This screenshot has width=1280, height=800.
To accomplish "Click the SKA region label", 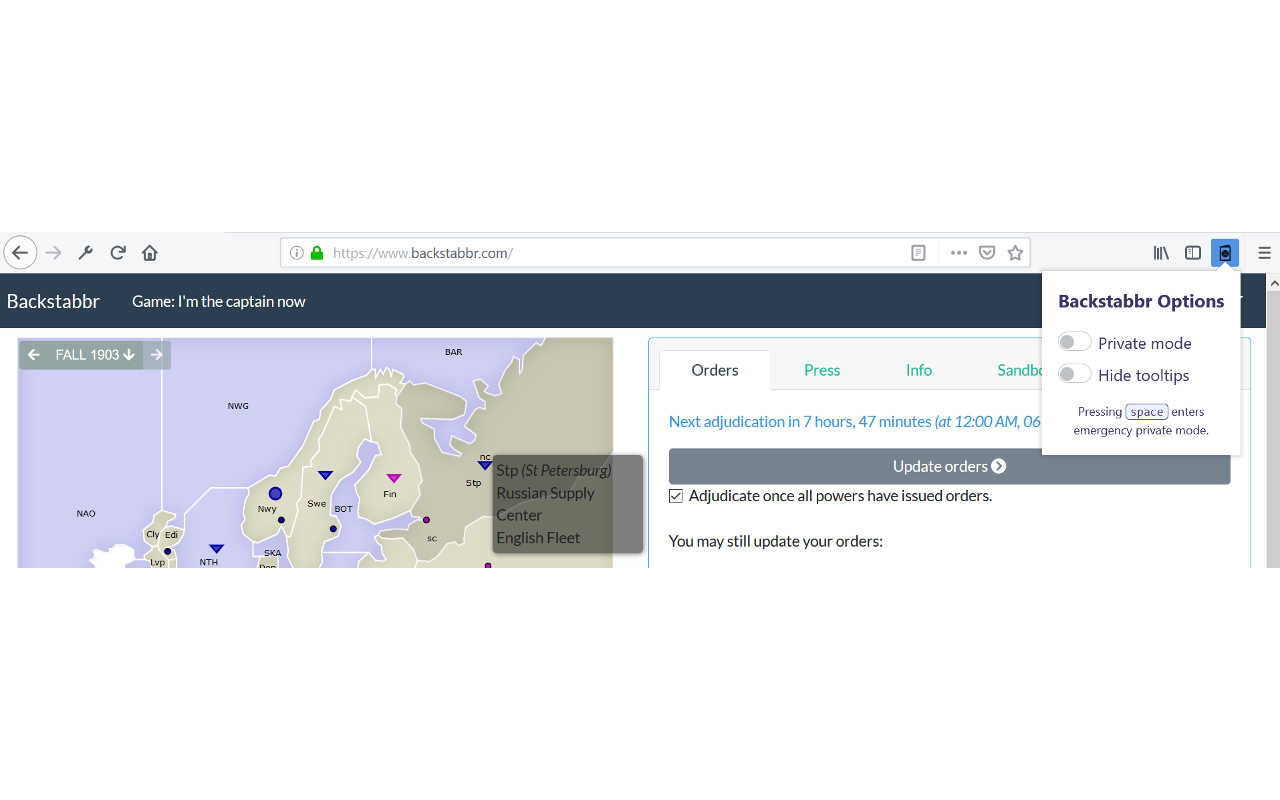I will tap(273, 553).
